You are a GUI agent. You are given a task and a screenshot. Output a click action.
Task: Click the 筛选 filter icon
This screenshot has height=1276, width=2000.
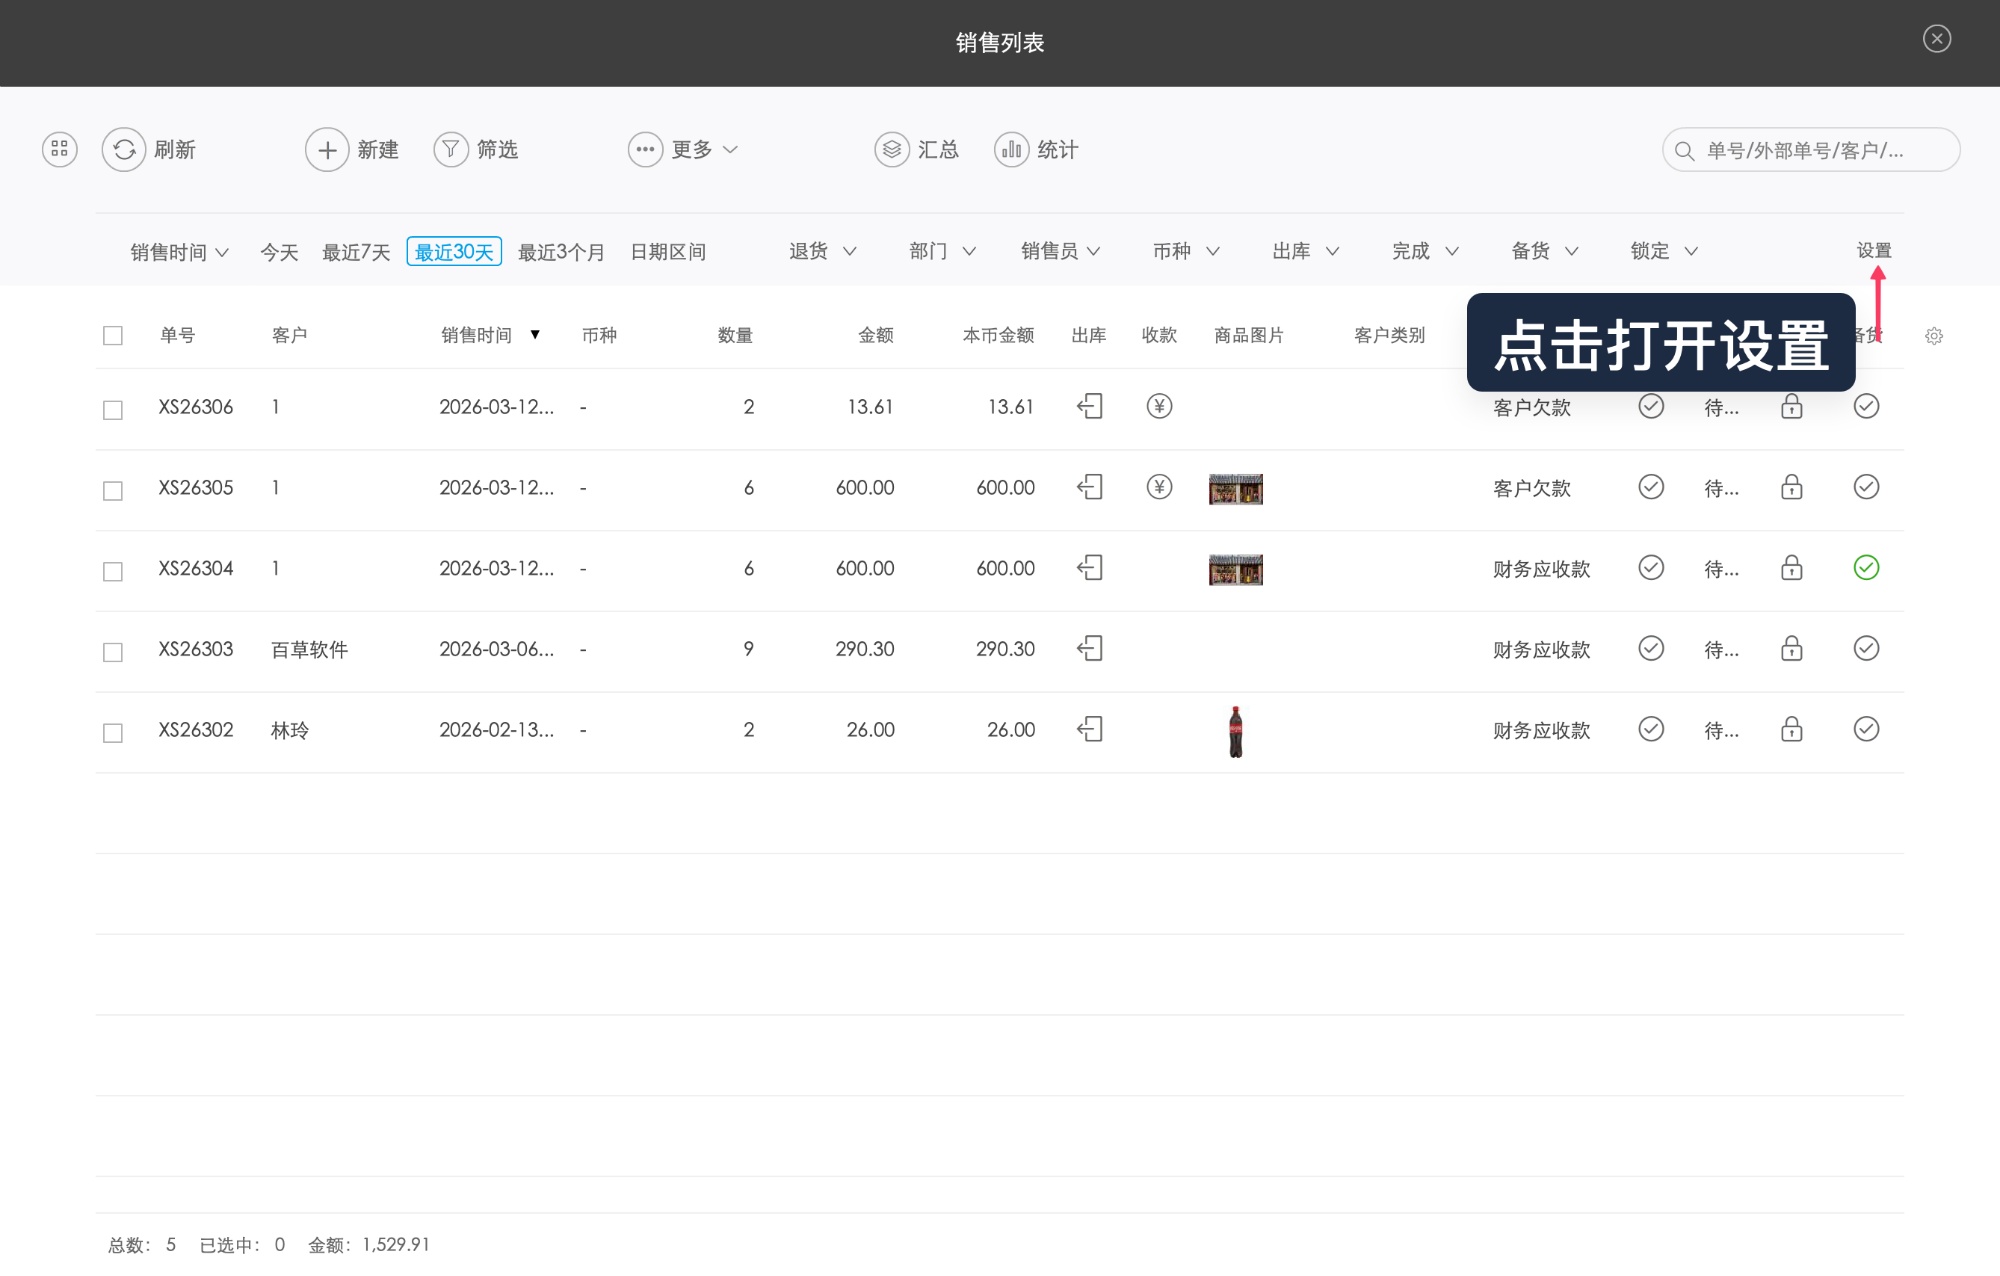pos(451,149)
